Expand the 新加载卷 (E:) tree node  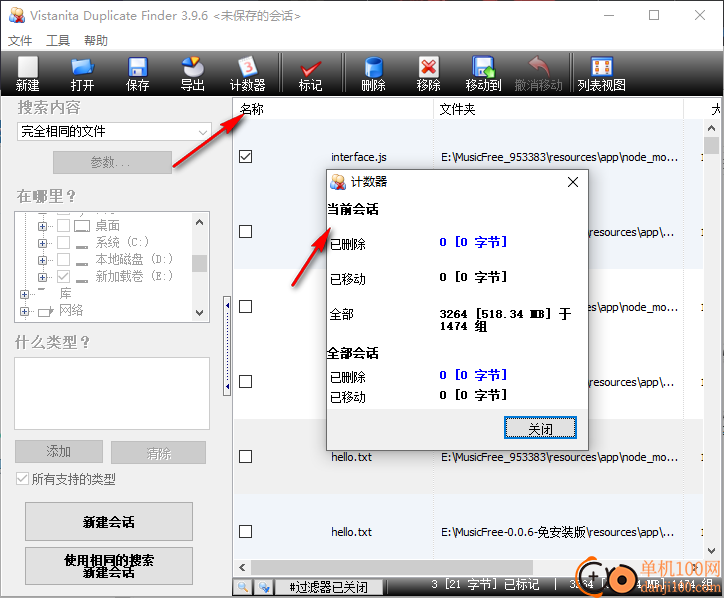42,278
